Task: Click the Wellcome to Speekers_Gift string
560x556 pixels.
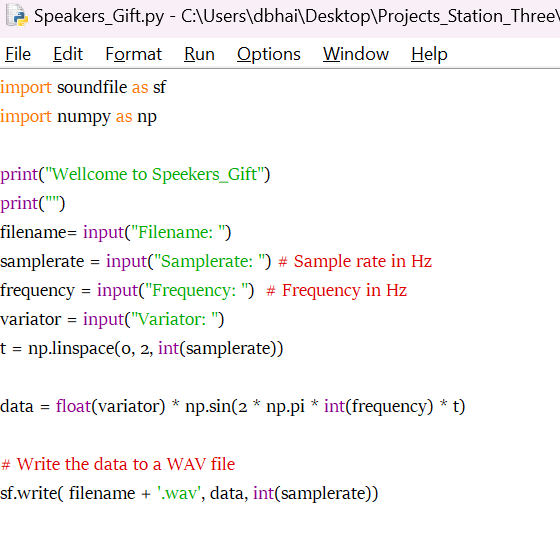Action: coord(154,175)
